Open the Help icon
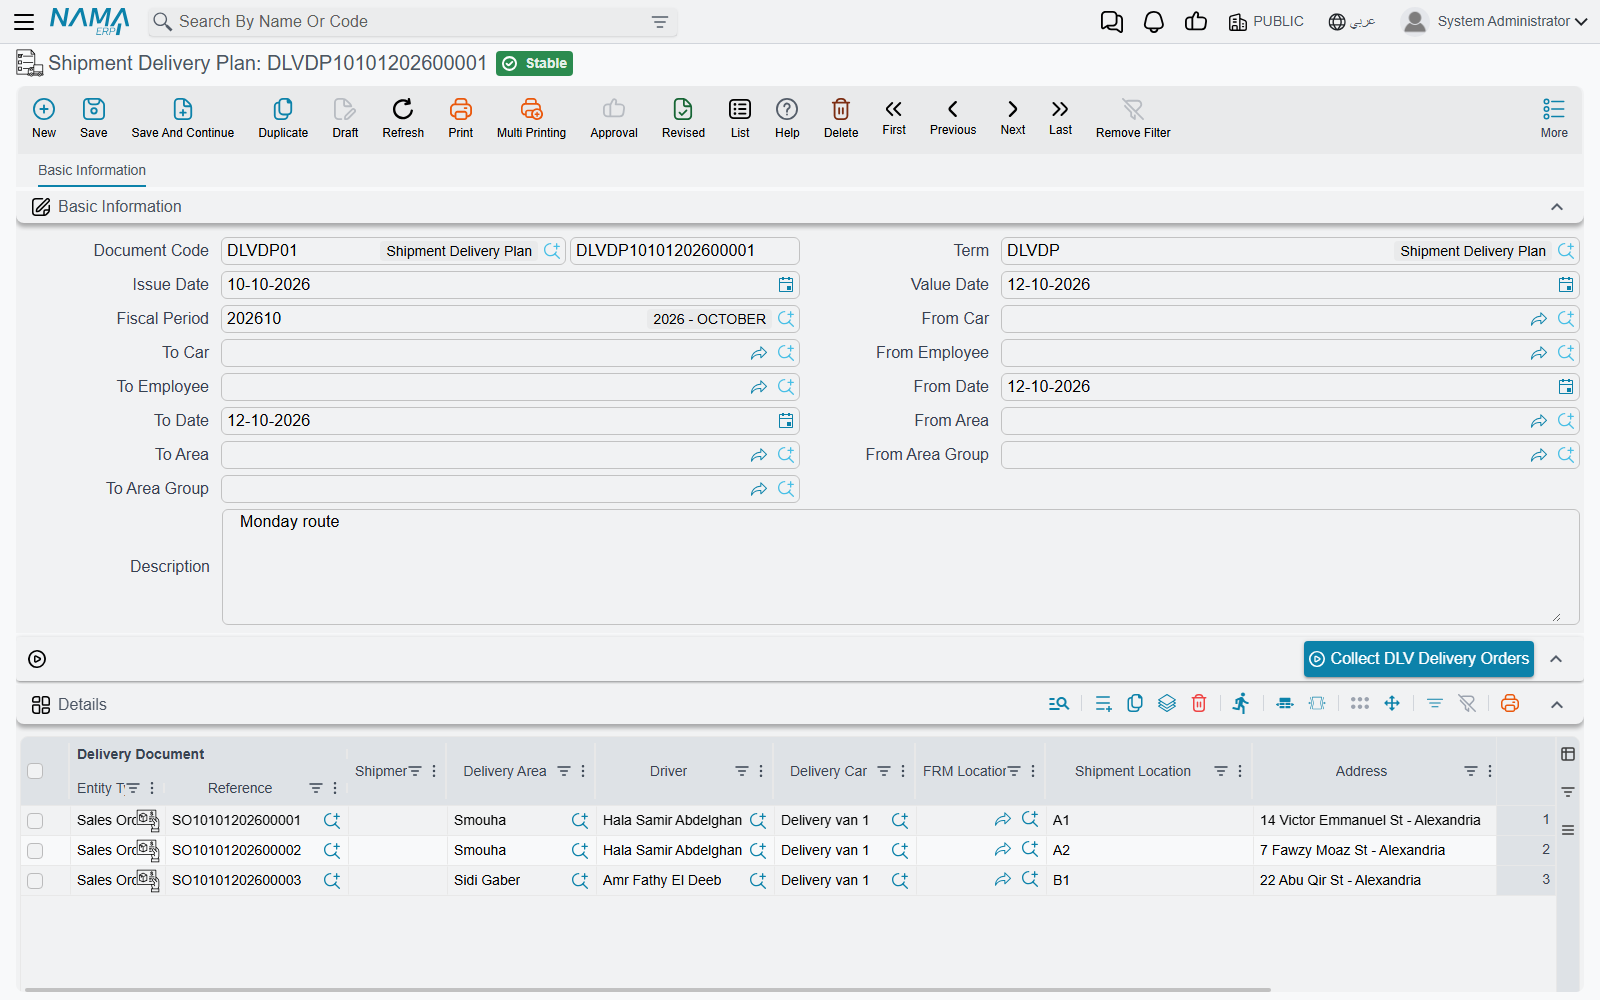 pos(787,118)
